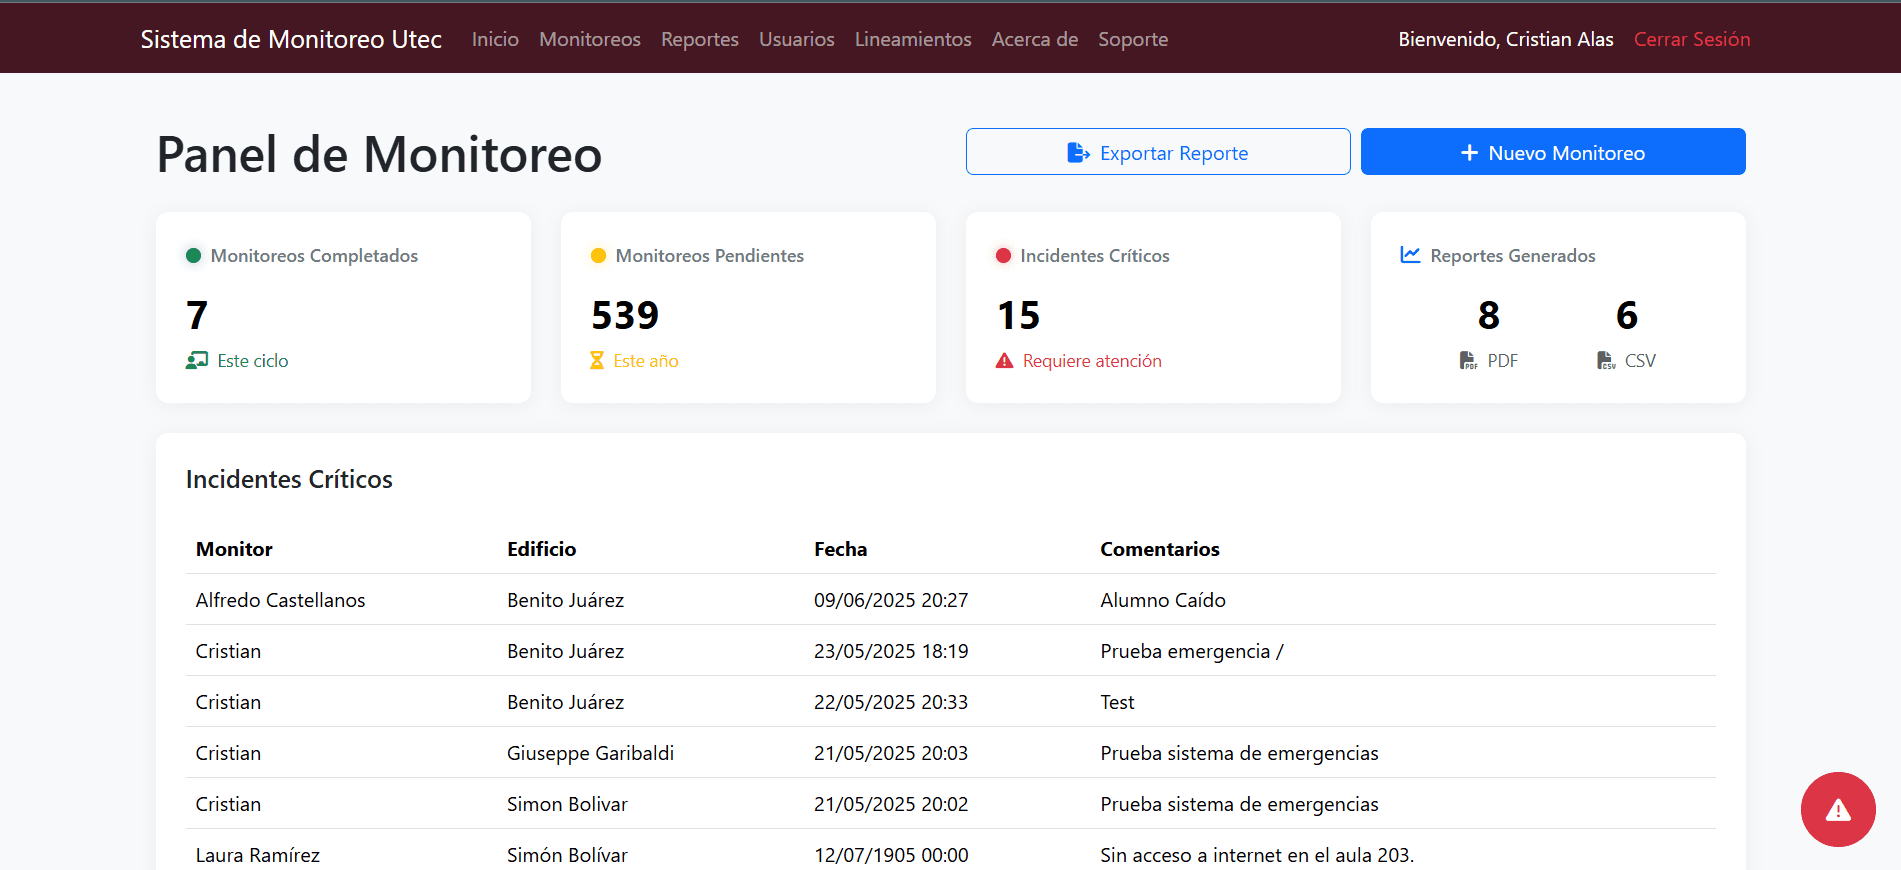Click the Fecha column header
Viewport: 1901px width, 870px height.
click(x=840, y=549)
